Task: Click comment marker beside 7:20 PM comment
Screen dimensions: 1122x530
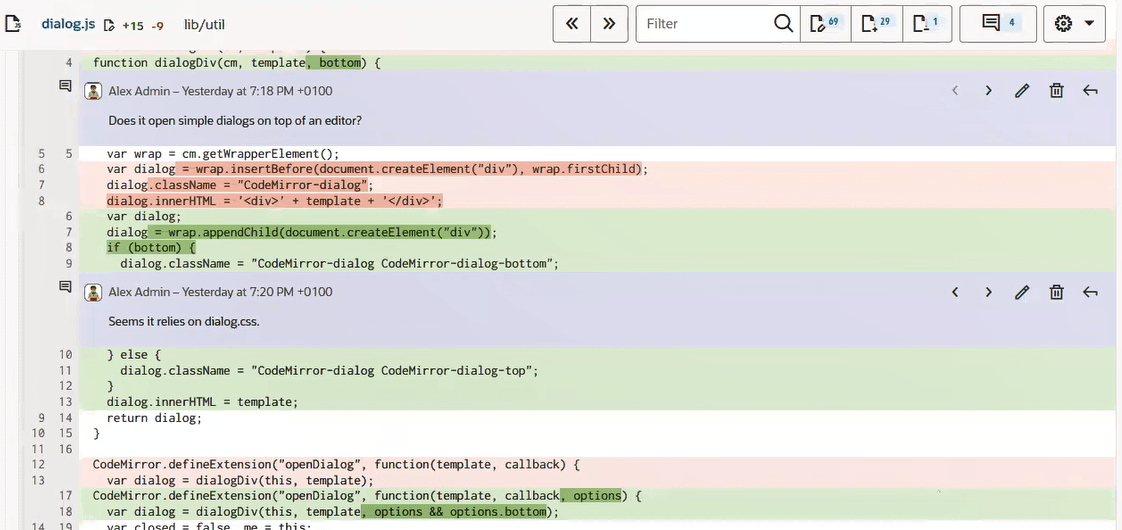Action: [64, 287]
